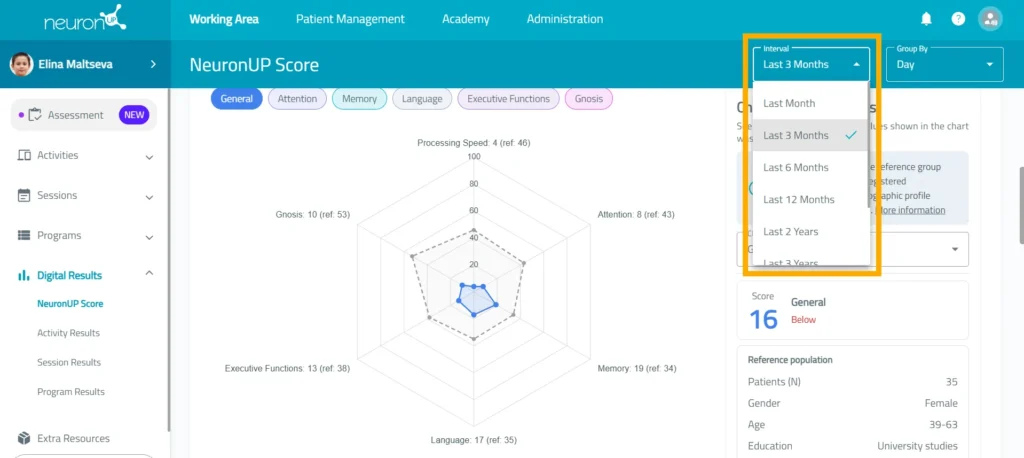Open the user account avatar menu
Image resolution: width=1024 pixels, height=458 pixels.
tap(990, 19)
